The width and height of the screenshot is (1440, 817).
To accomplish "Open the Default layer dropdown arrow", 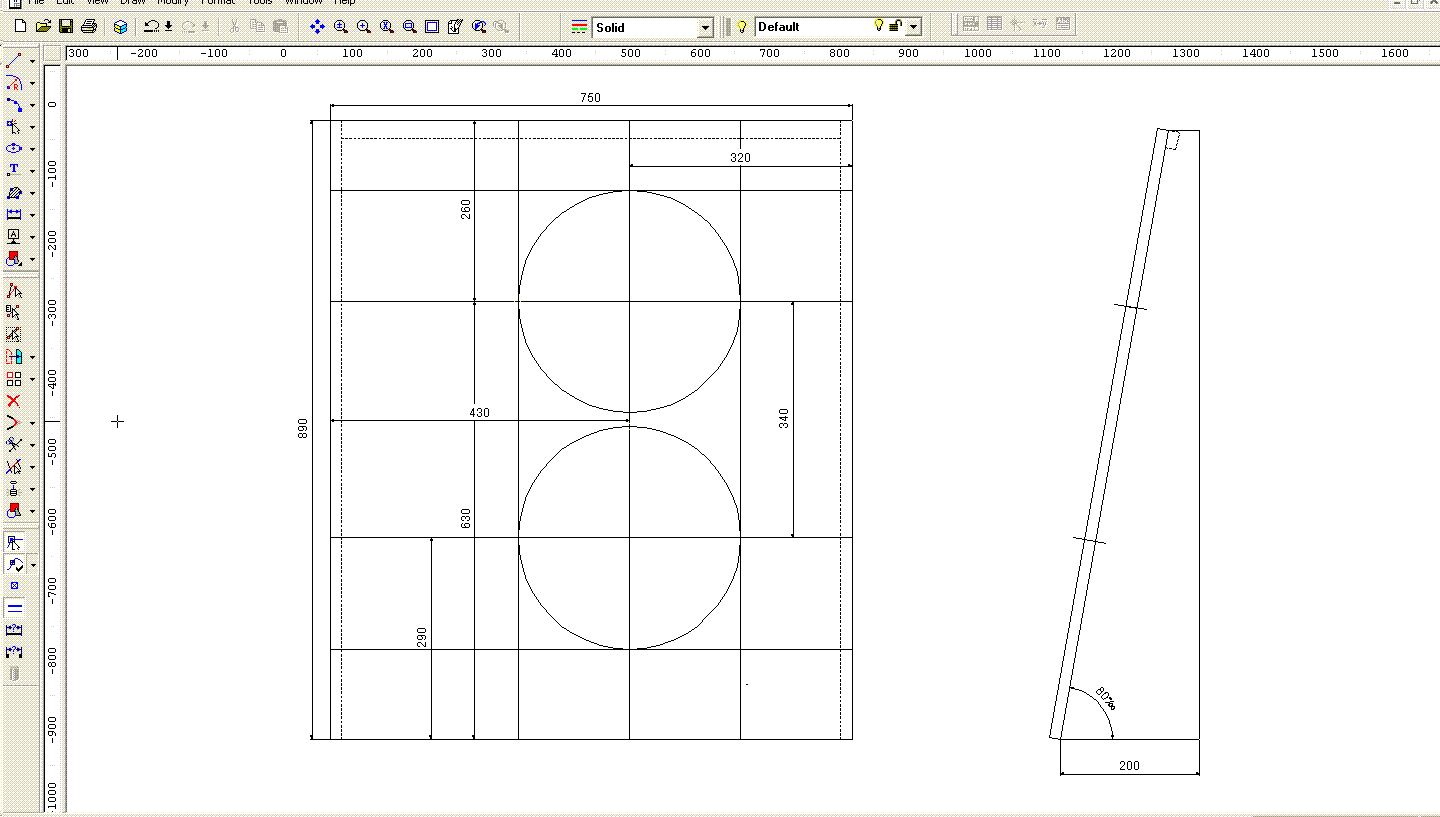I will [913, 27].
